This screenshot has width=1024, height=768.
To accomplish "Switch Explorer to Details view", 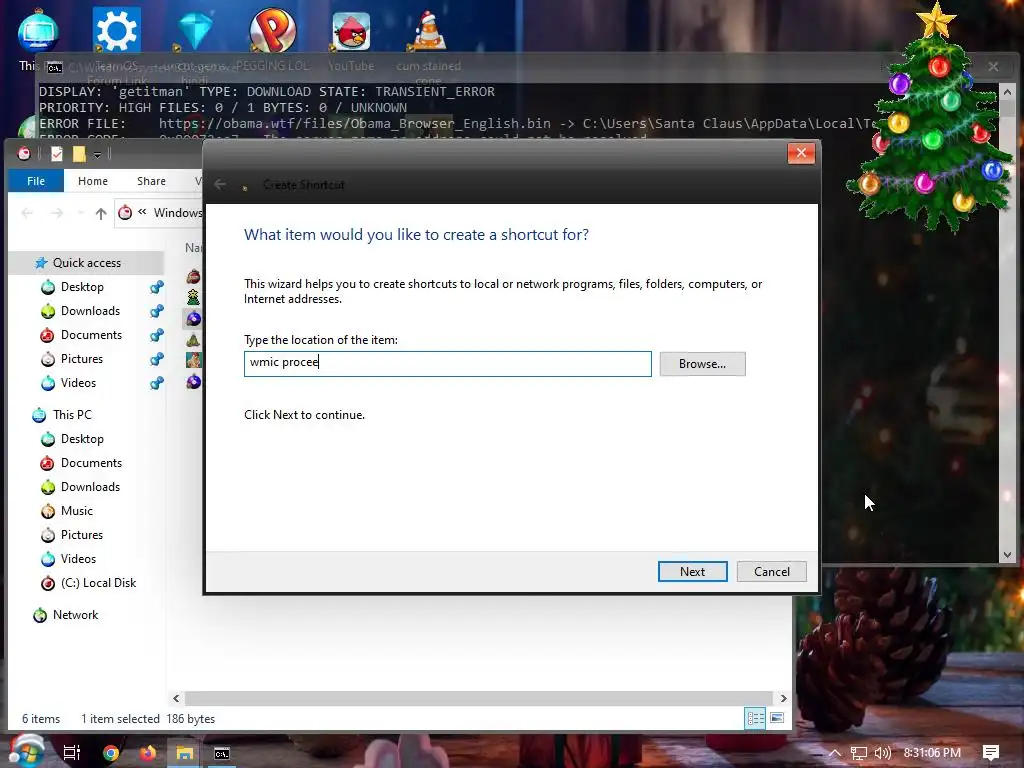I will pyautogui.click(x=755, y=718).
